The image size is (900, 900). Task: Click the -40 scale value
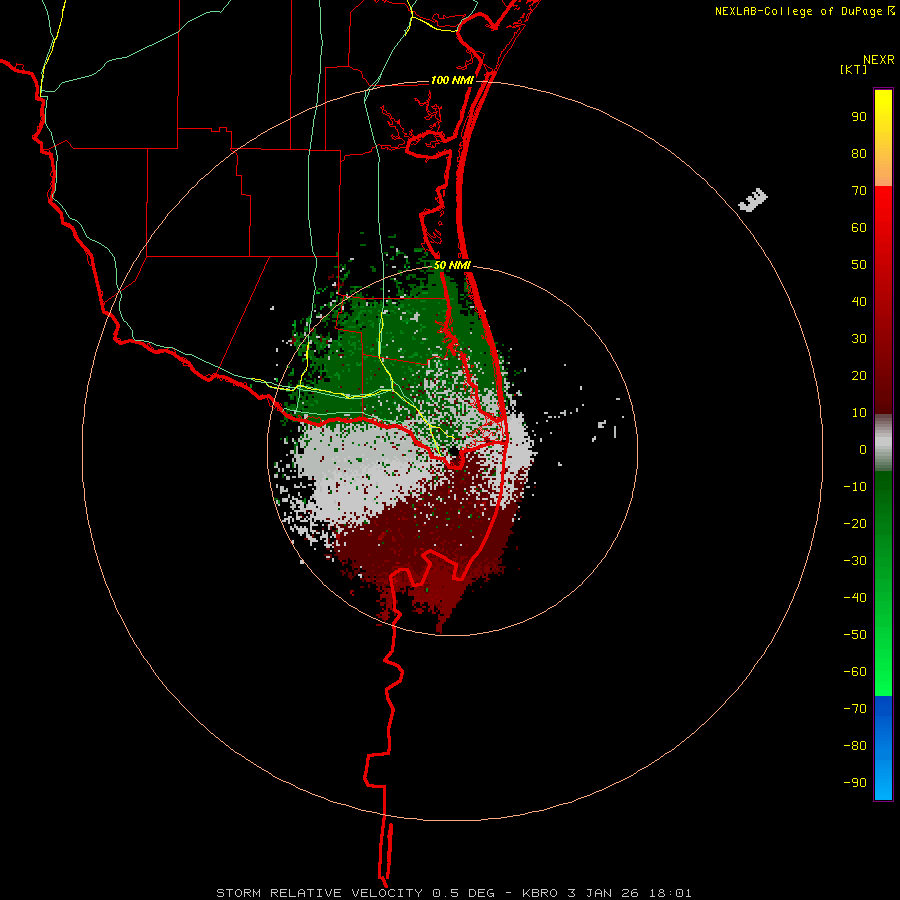coord(855,598)
